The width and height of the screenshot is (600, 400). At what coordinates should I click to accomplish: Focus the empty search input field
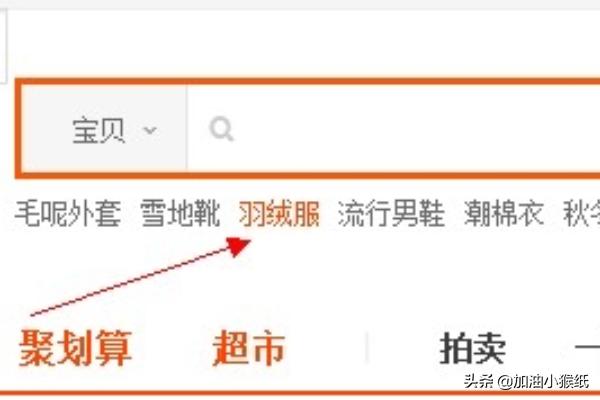(394, 129)
